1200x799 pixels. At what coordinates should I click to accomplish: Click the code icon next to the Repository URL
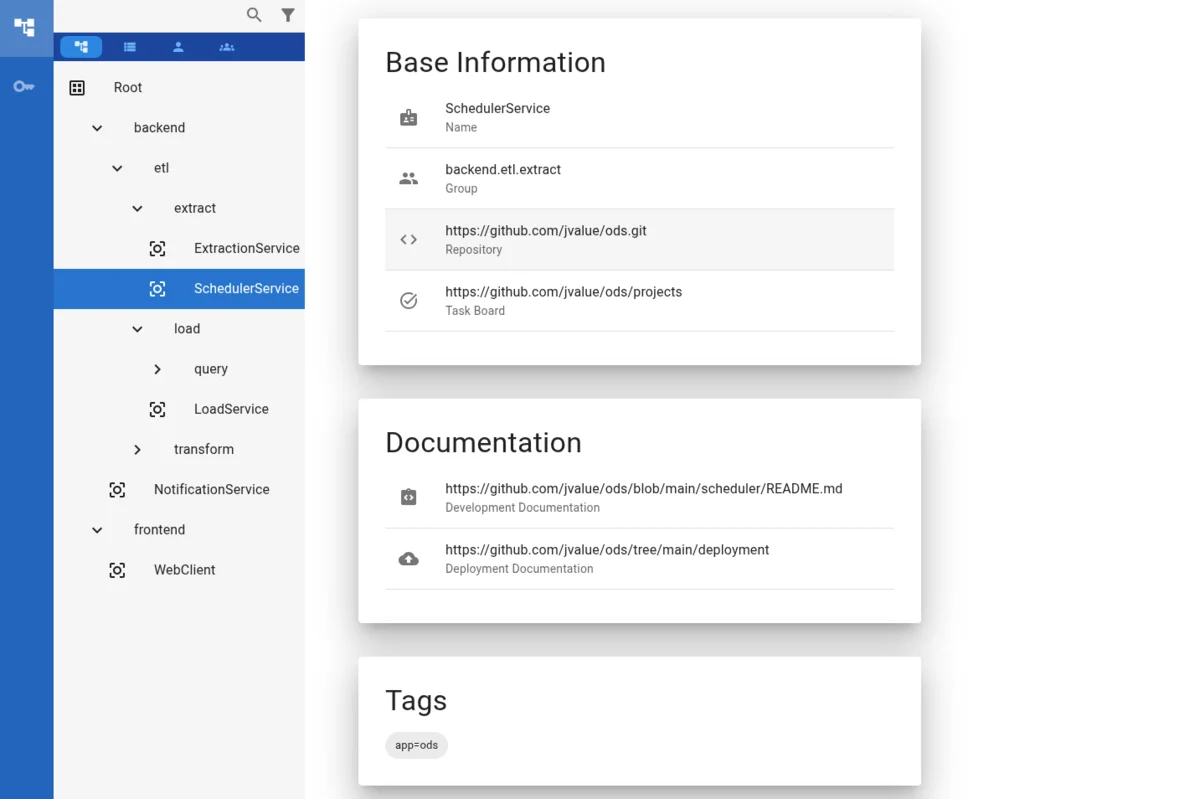click(408, 239)
